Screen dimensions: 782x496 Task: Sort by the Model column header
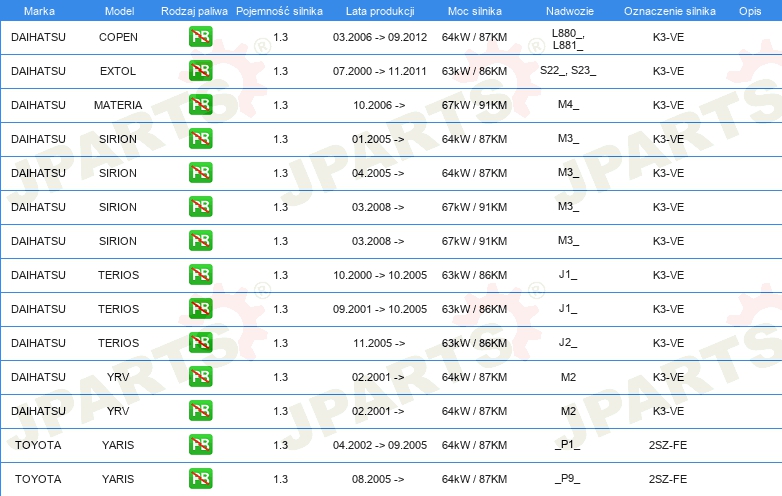(119, 11)
